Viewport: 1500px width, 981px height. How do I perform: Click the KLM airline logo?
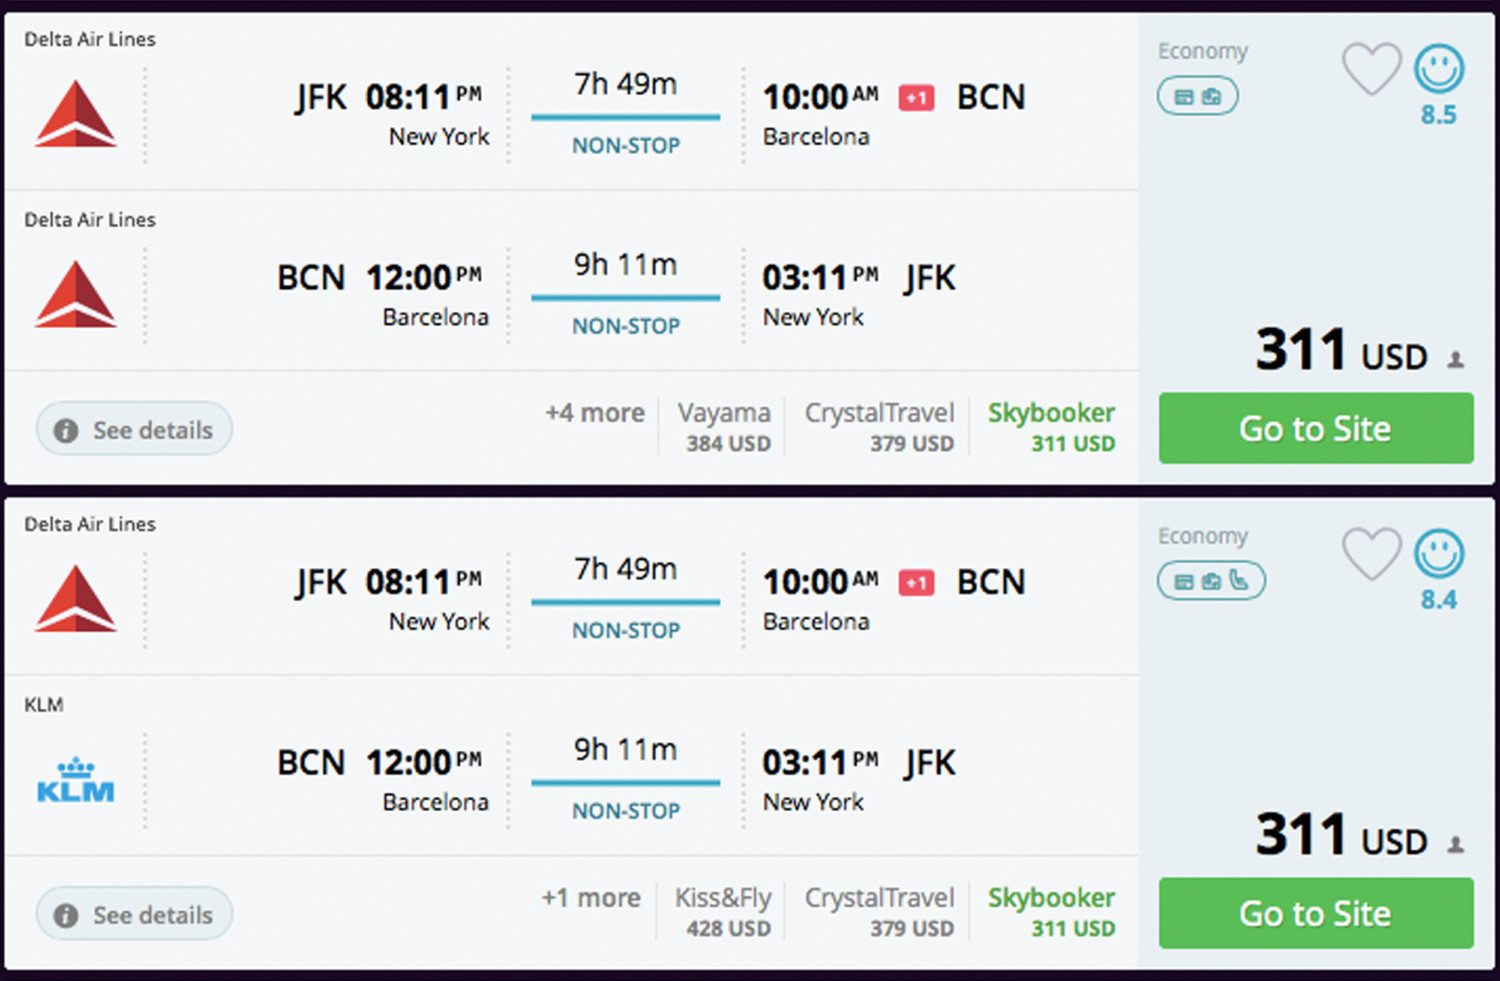click(76, 782)
